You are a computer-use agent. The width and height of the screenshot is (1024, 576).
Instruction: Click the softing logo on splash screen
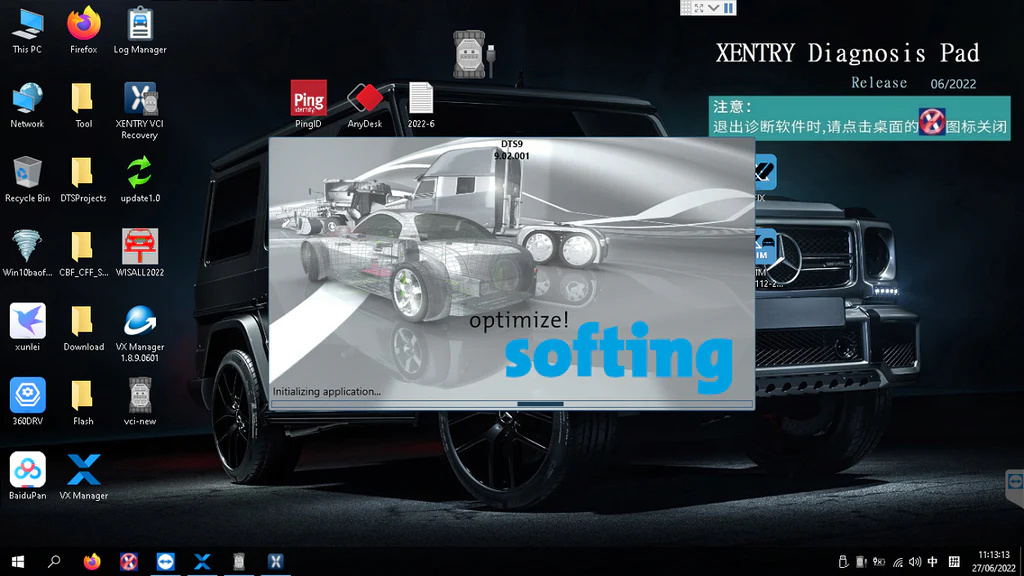[618, 357]
